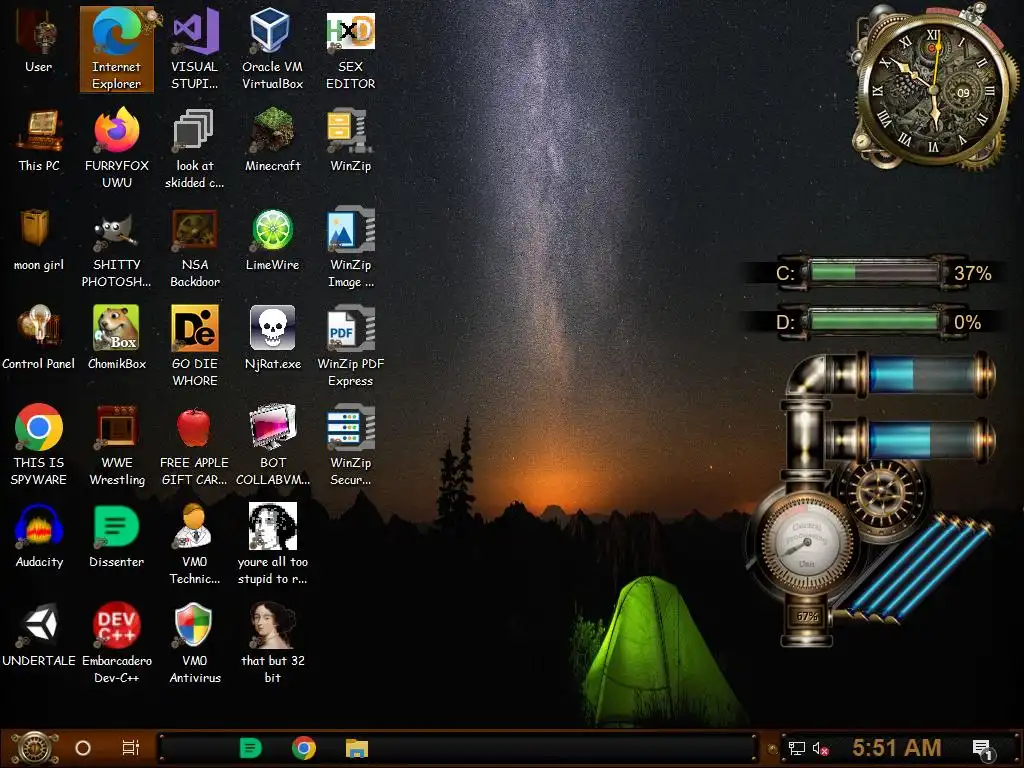1024x768 pixels.
Task: Launch SHITTY PHOTOSH... GIMP icon
Action: [x=117, y=248]
